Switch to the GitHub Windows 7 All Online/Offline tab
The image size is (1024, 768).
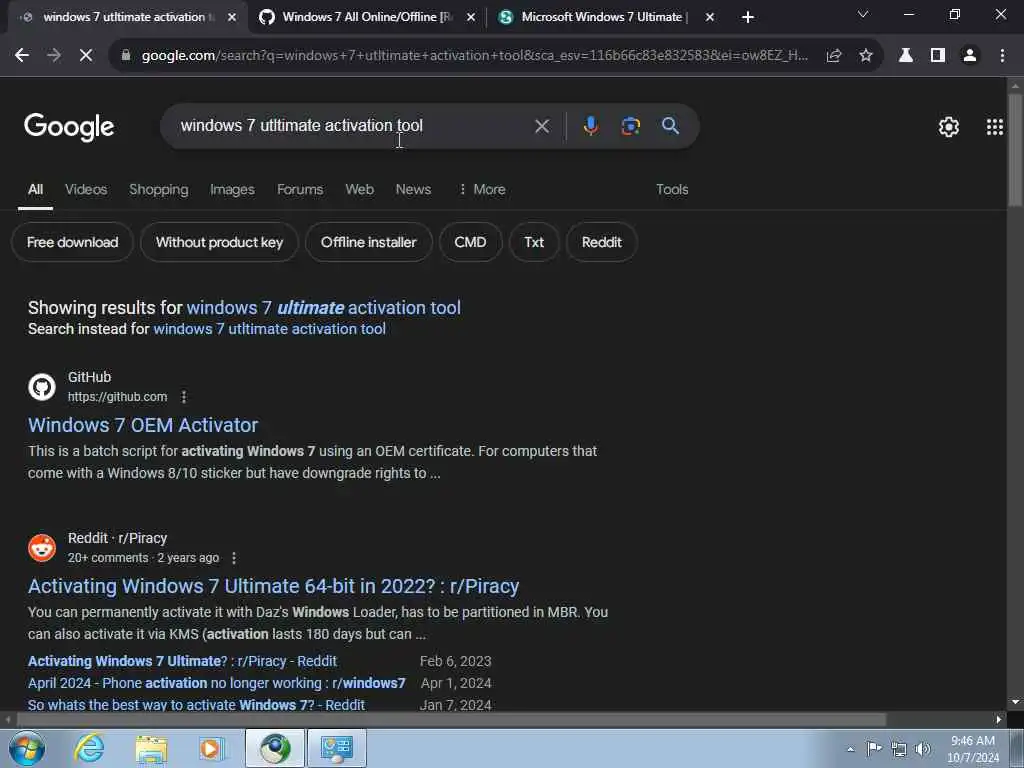click(366, 17)
